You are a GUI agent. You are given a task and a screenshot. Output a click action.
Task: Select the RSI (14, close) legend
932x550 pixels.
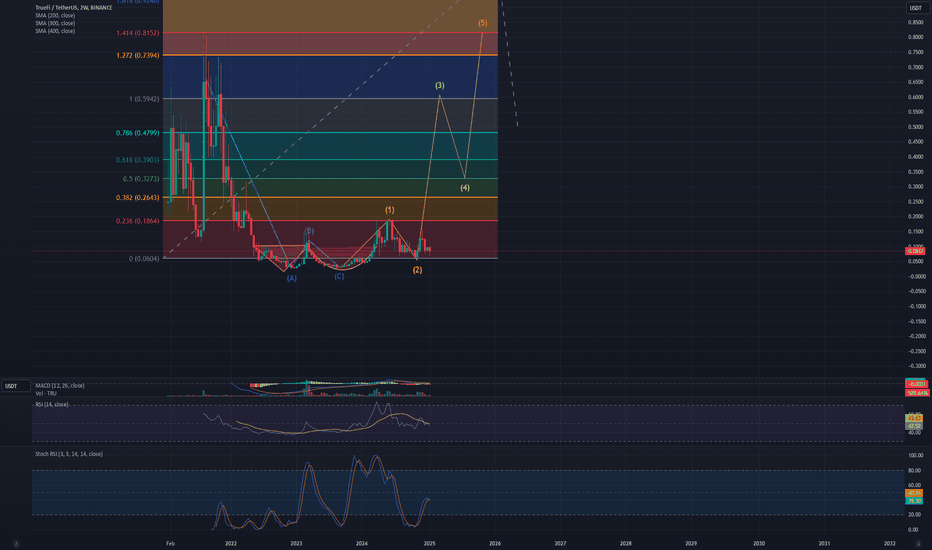52,404
